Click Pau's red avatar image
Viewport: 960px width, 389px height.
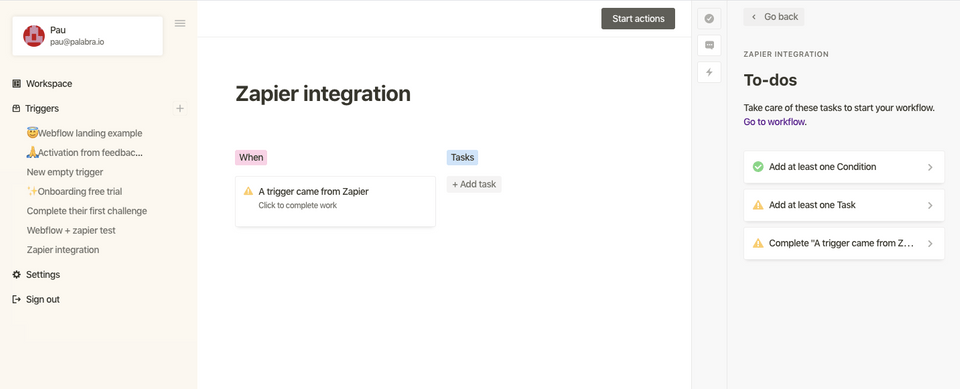34,36
